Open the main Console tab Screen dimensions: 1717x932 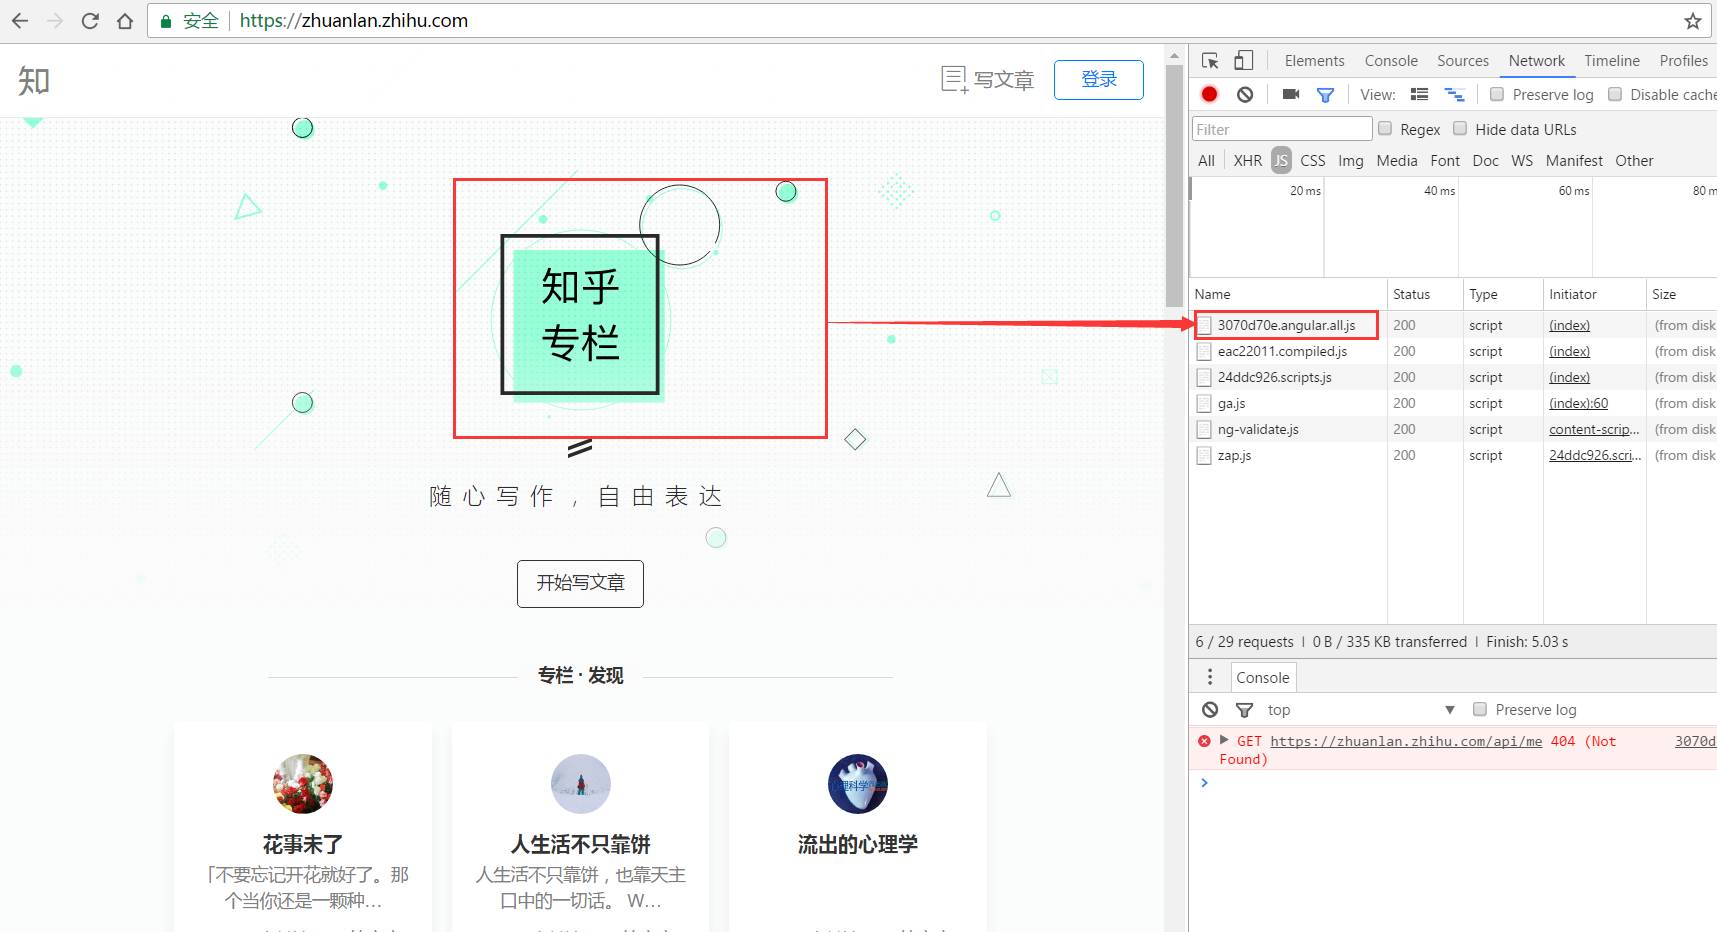tap(1391, 61)
